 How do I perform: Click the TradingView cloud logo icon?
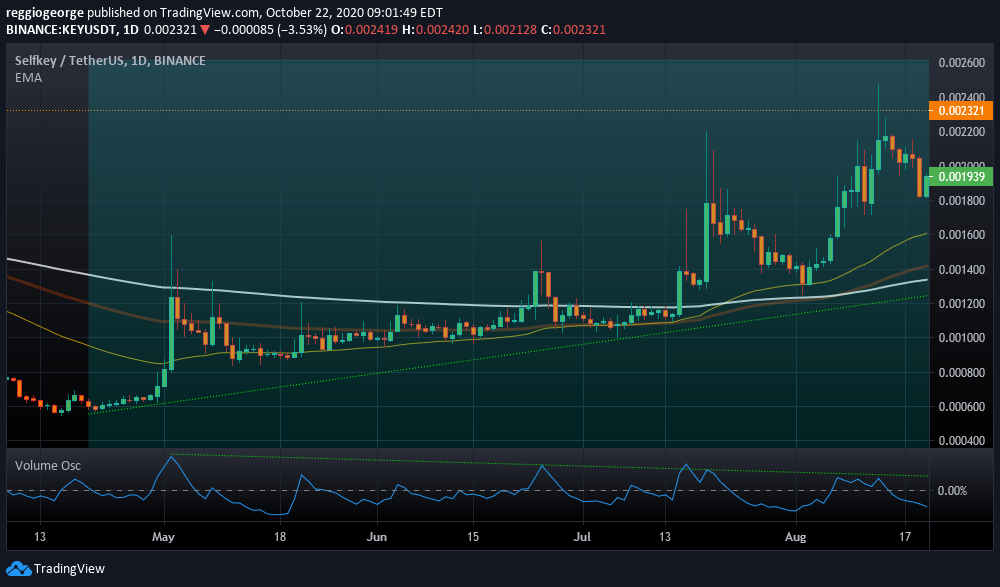pos(18,568)
